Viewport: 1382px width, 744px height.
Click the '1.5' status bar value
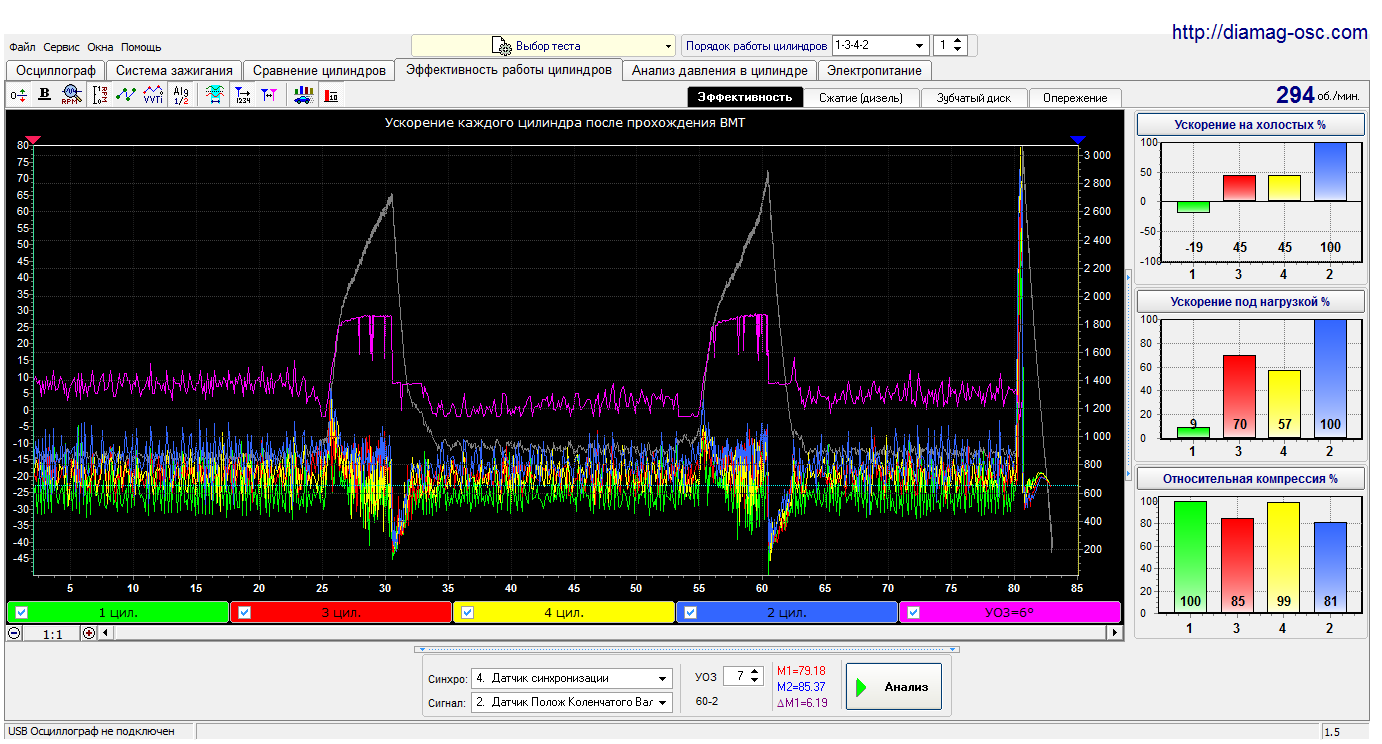click(x=1332, y=733)
